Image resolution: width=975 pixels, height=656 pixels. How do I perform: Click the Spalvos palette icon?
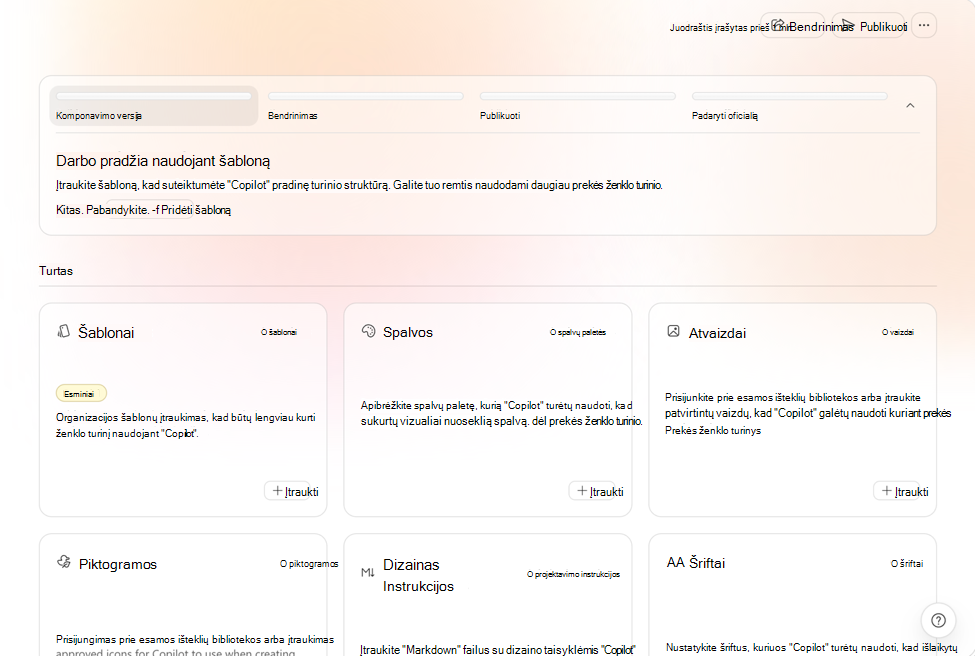[369, 331]
